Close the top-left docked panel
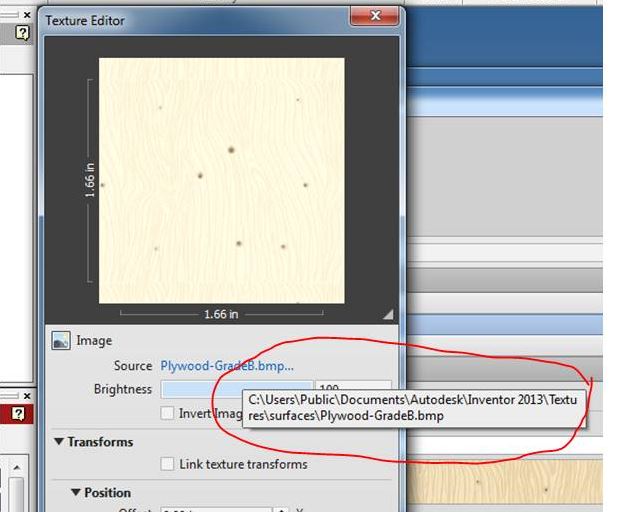This screenshot has width=617, height=512. [27, 15]
